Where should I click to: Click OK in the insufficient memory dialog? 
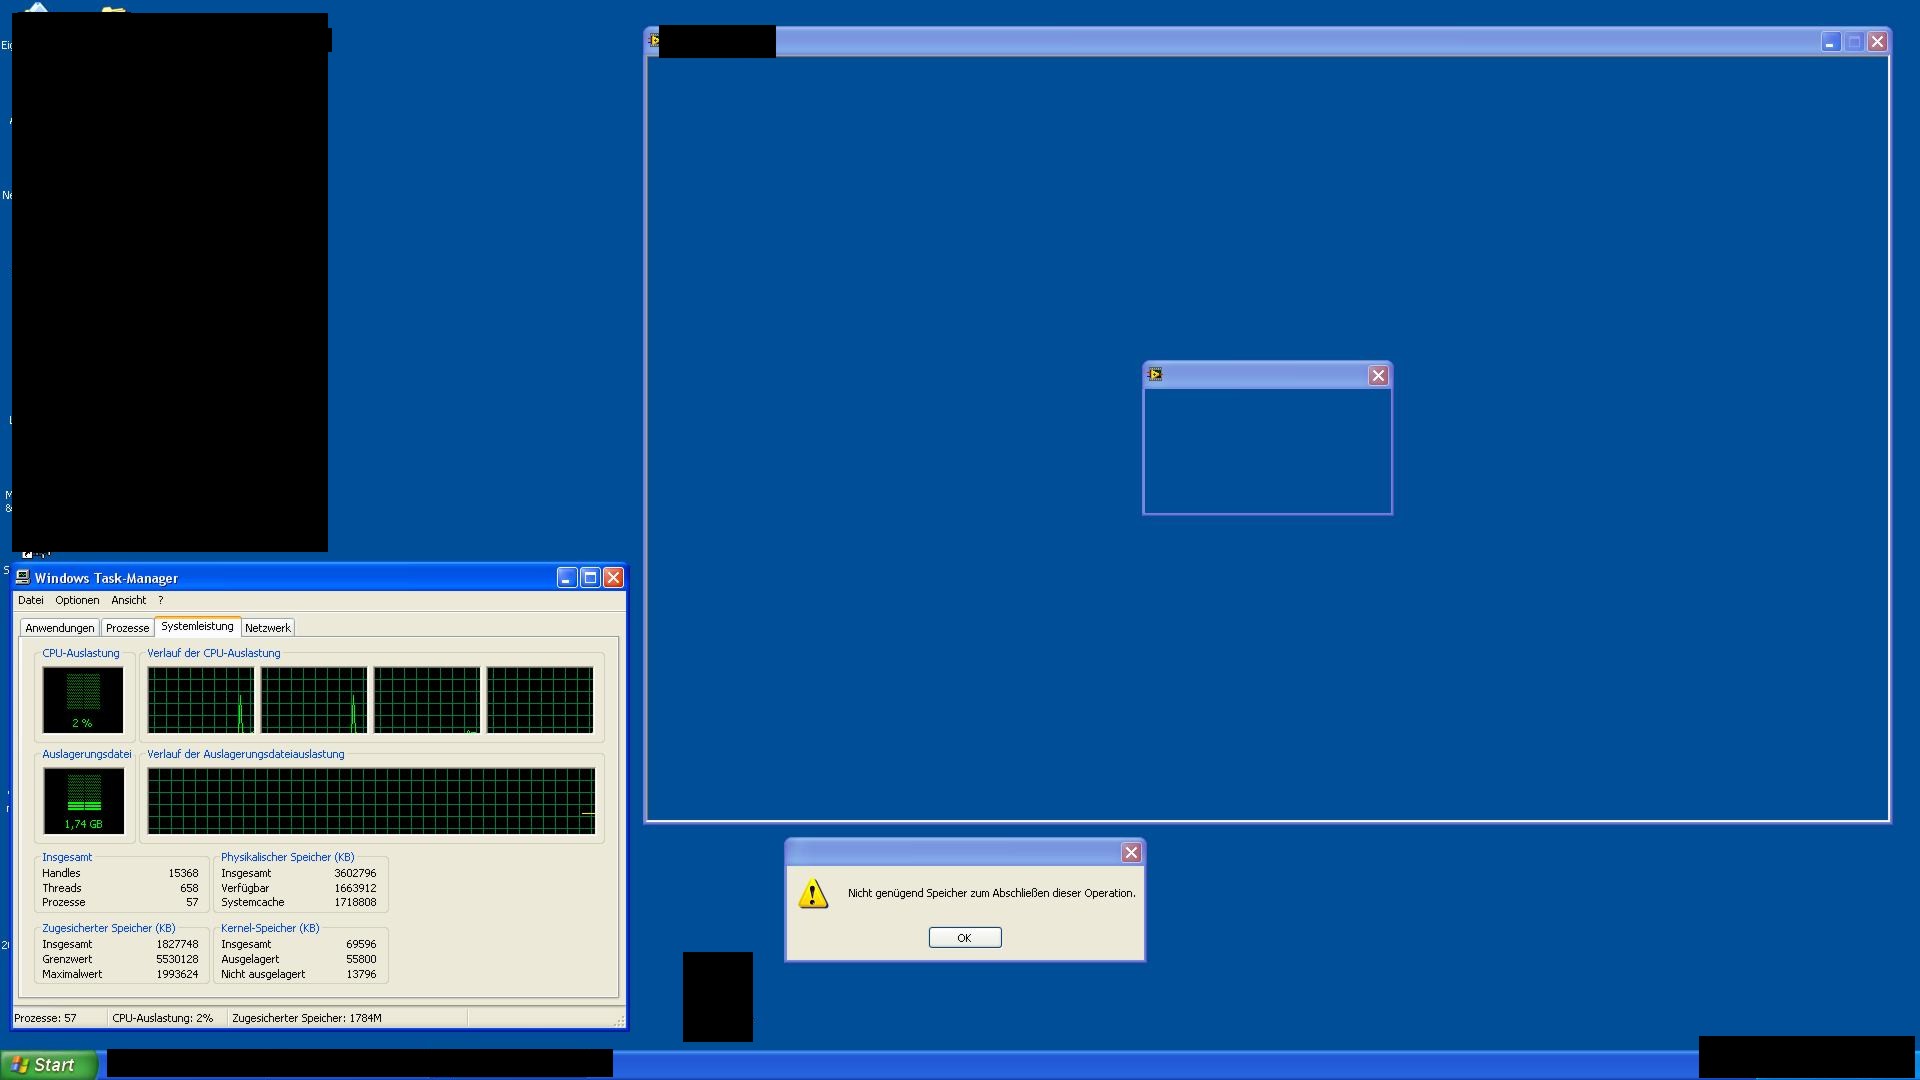[x=964, y=937]
